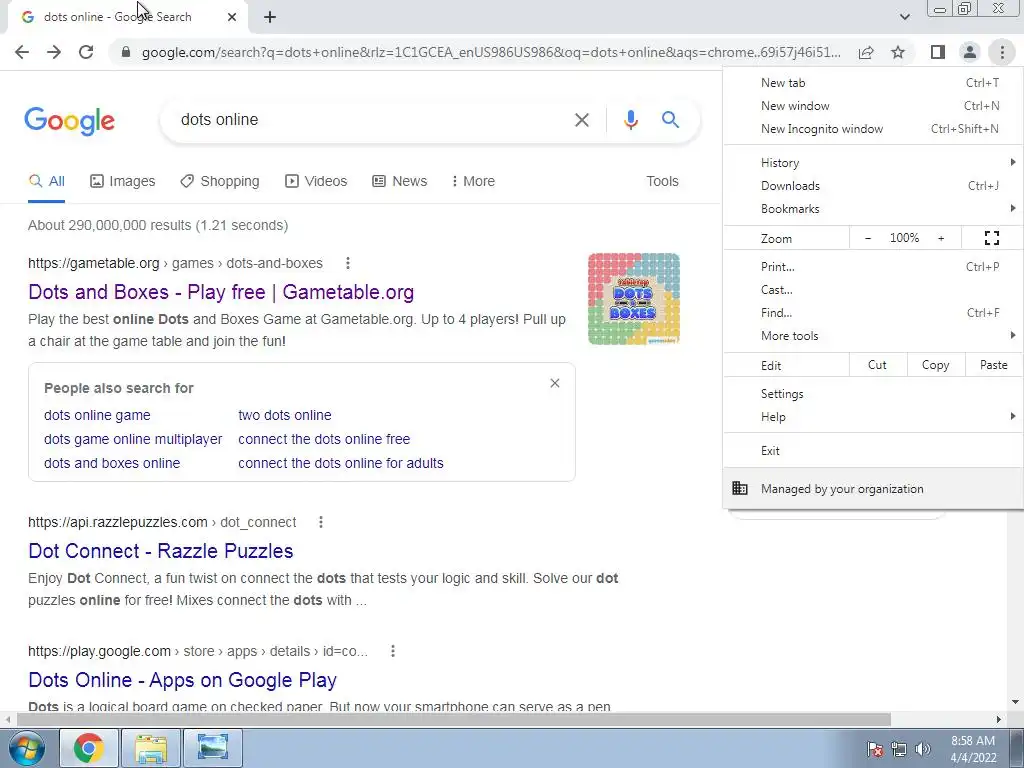View site information via padlock icon
The height and width of the screenshot is (768, 1024).
[126, 52]
